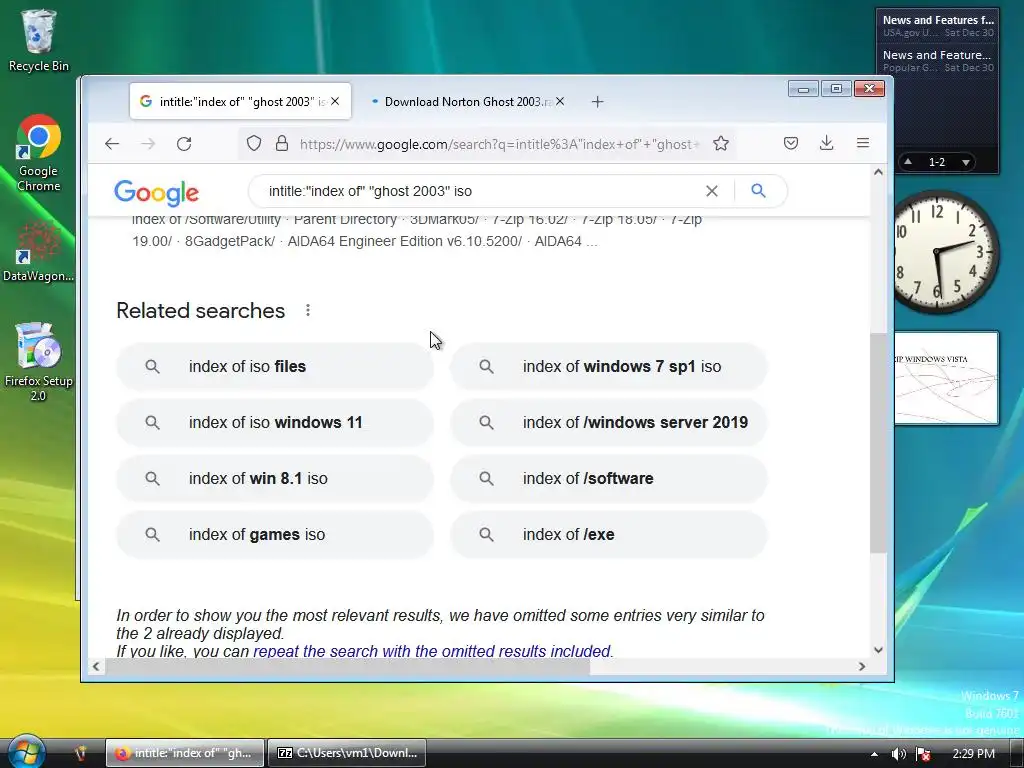
Task: Click the Google logo
Action: point(156,193)
